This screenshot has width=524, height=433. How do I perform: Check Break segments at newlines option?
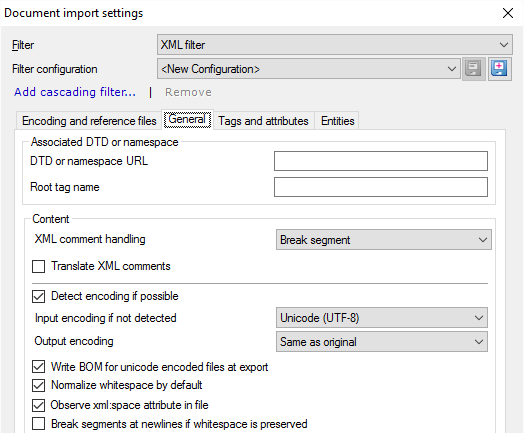38,424
